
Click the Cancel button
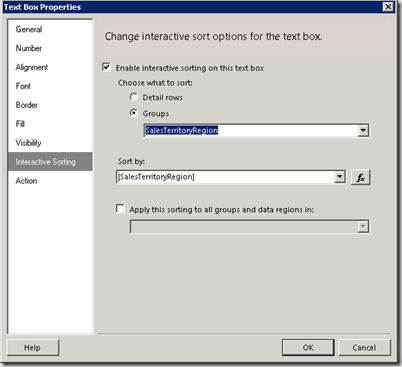point(364,348)
